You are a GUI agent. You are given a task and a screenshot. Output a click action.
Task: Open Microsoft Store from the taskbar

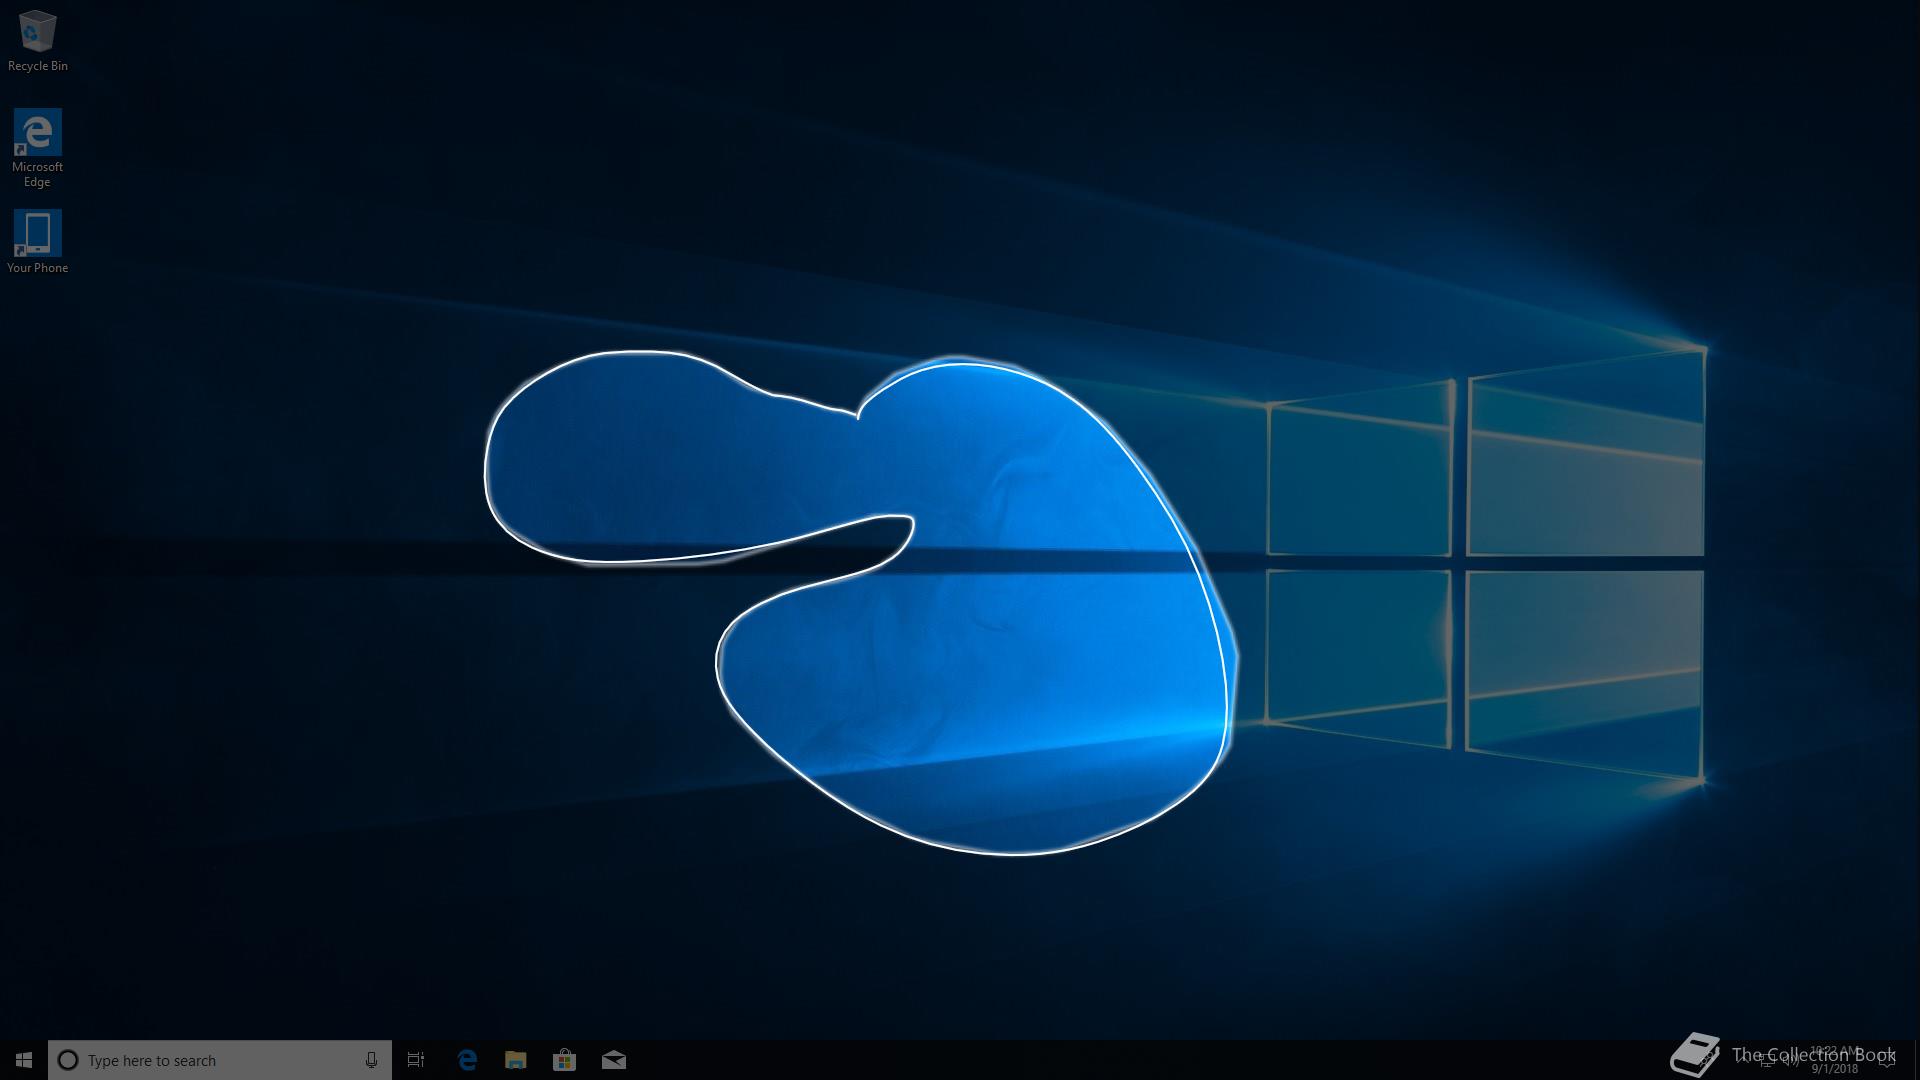tap(565, 1060)
